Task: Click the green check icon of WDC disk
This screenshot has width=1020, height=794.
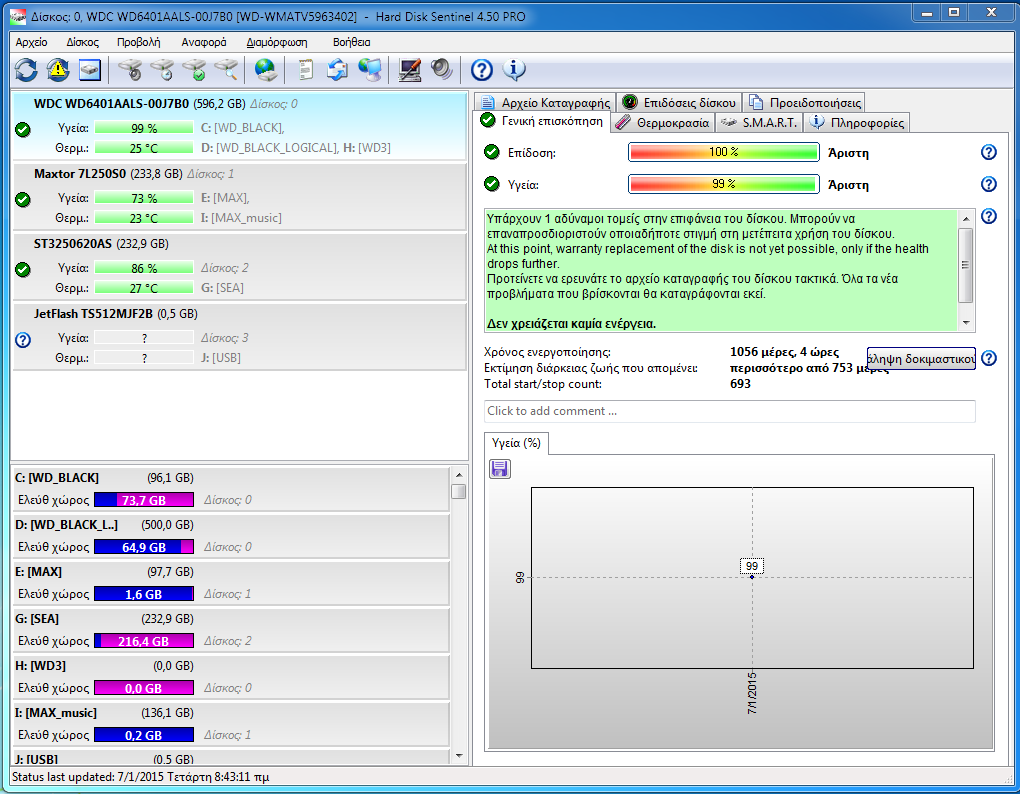Action: point(23,129)
